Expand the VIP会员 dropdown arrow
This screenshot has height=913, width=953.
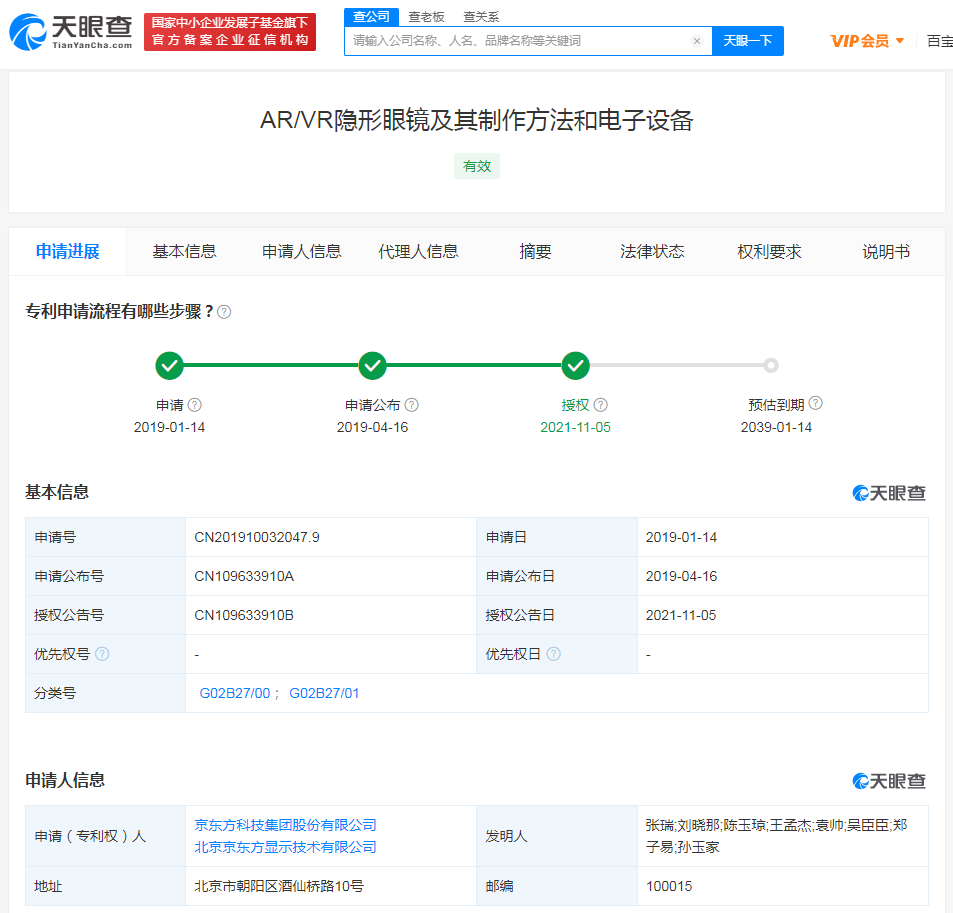[x=900, y=41]
